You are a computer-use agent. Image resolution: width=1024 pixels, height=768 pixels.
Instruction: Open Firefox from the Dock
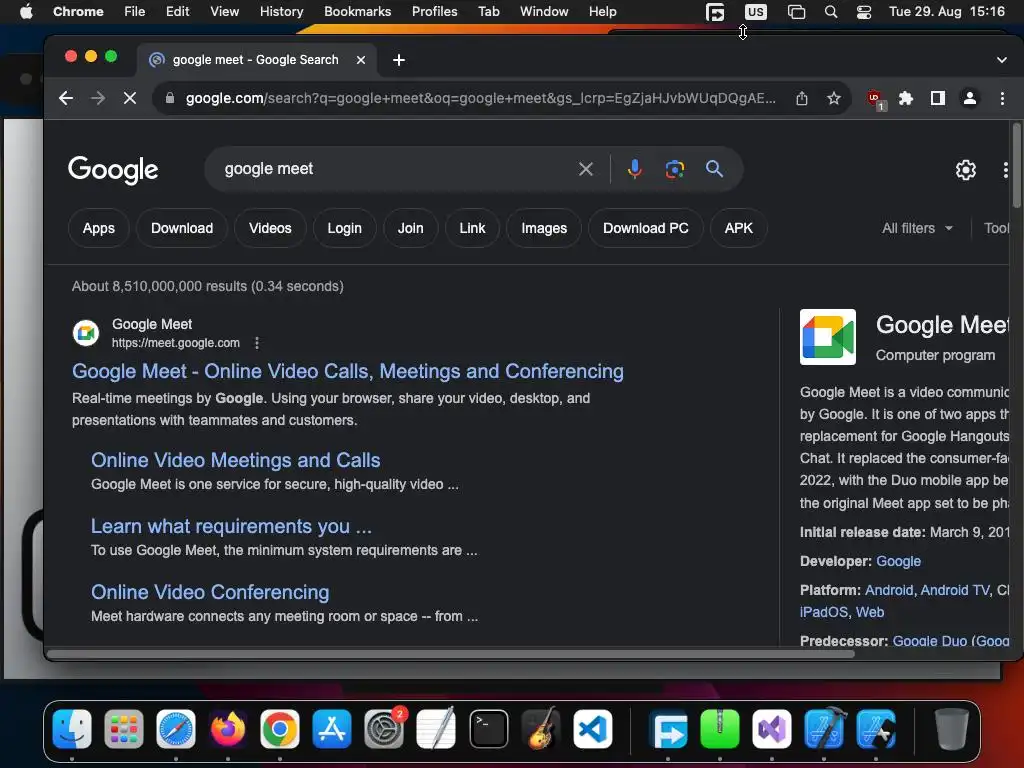point(227,729)
